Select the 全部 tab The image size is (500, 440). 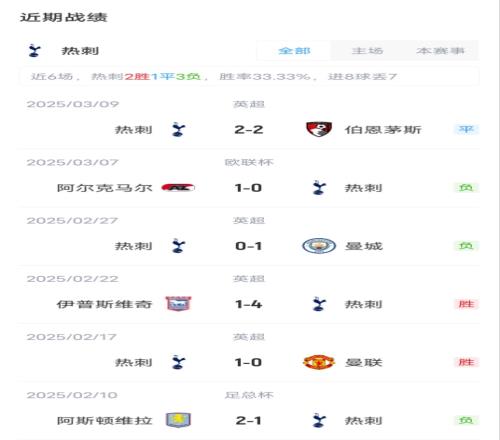coord(294,51)
